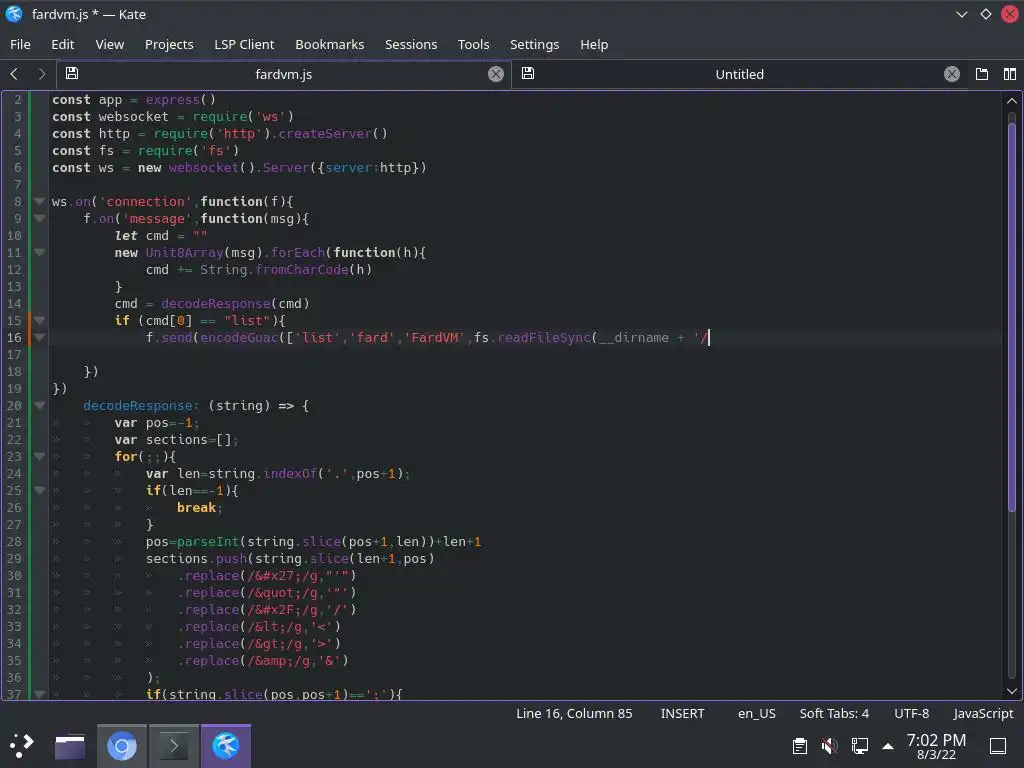This screenshot has width=1024, height=768.
Task: Collapse the fold at line 16
Action: point(39,337)
